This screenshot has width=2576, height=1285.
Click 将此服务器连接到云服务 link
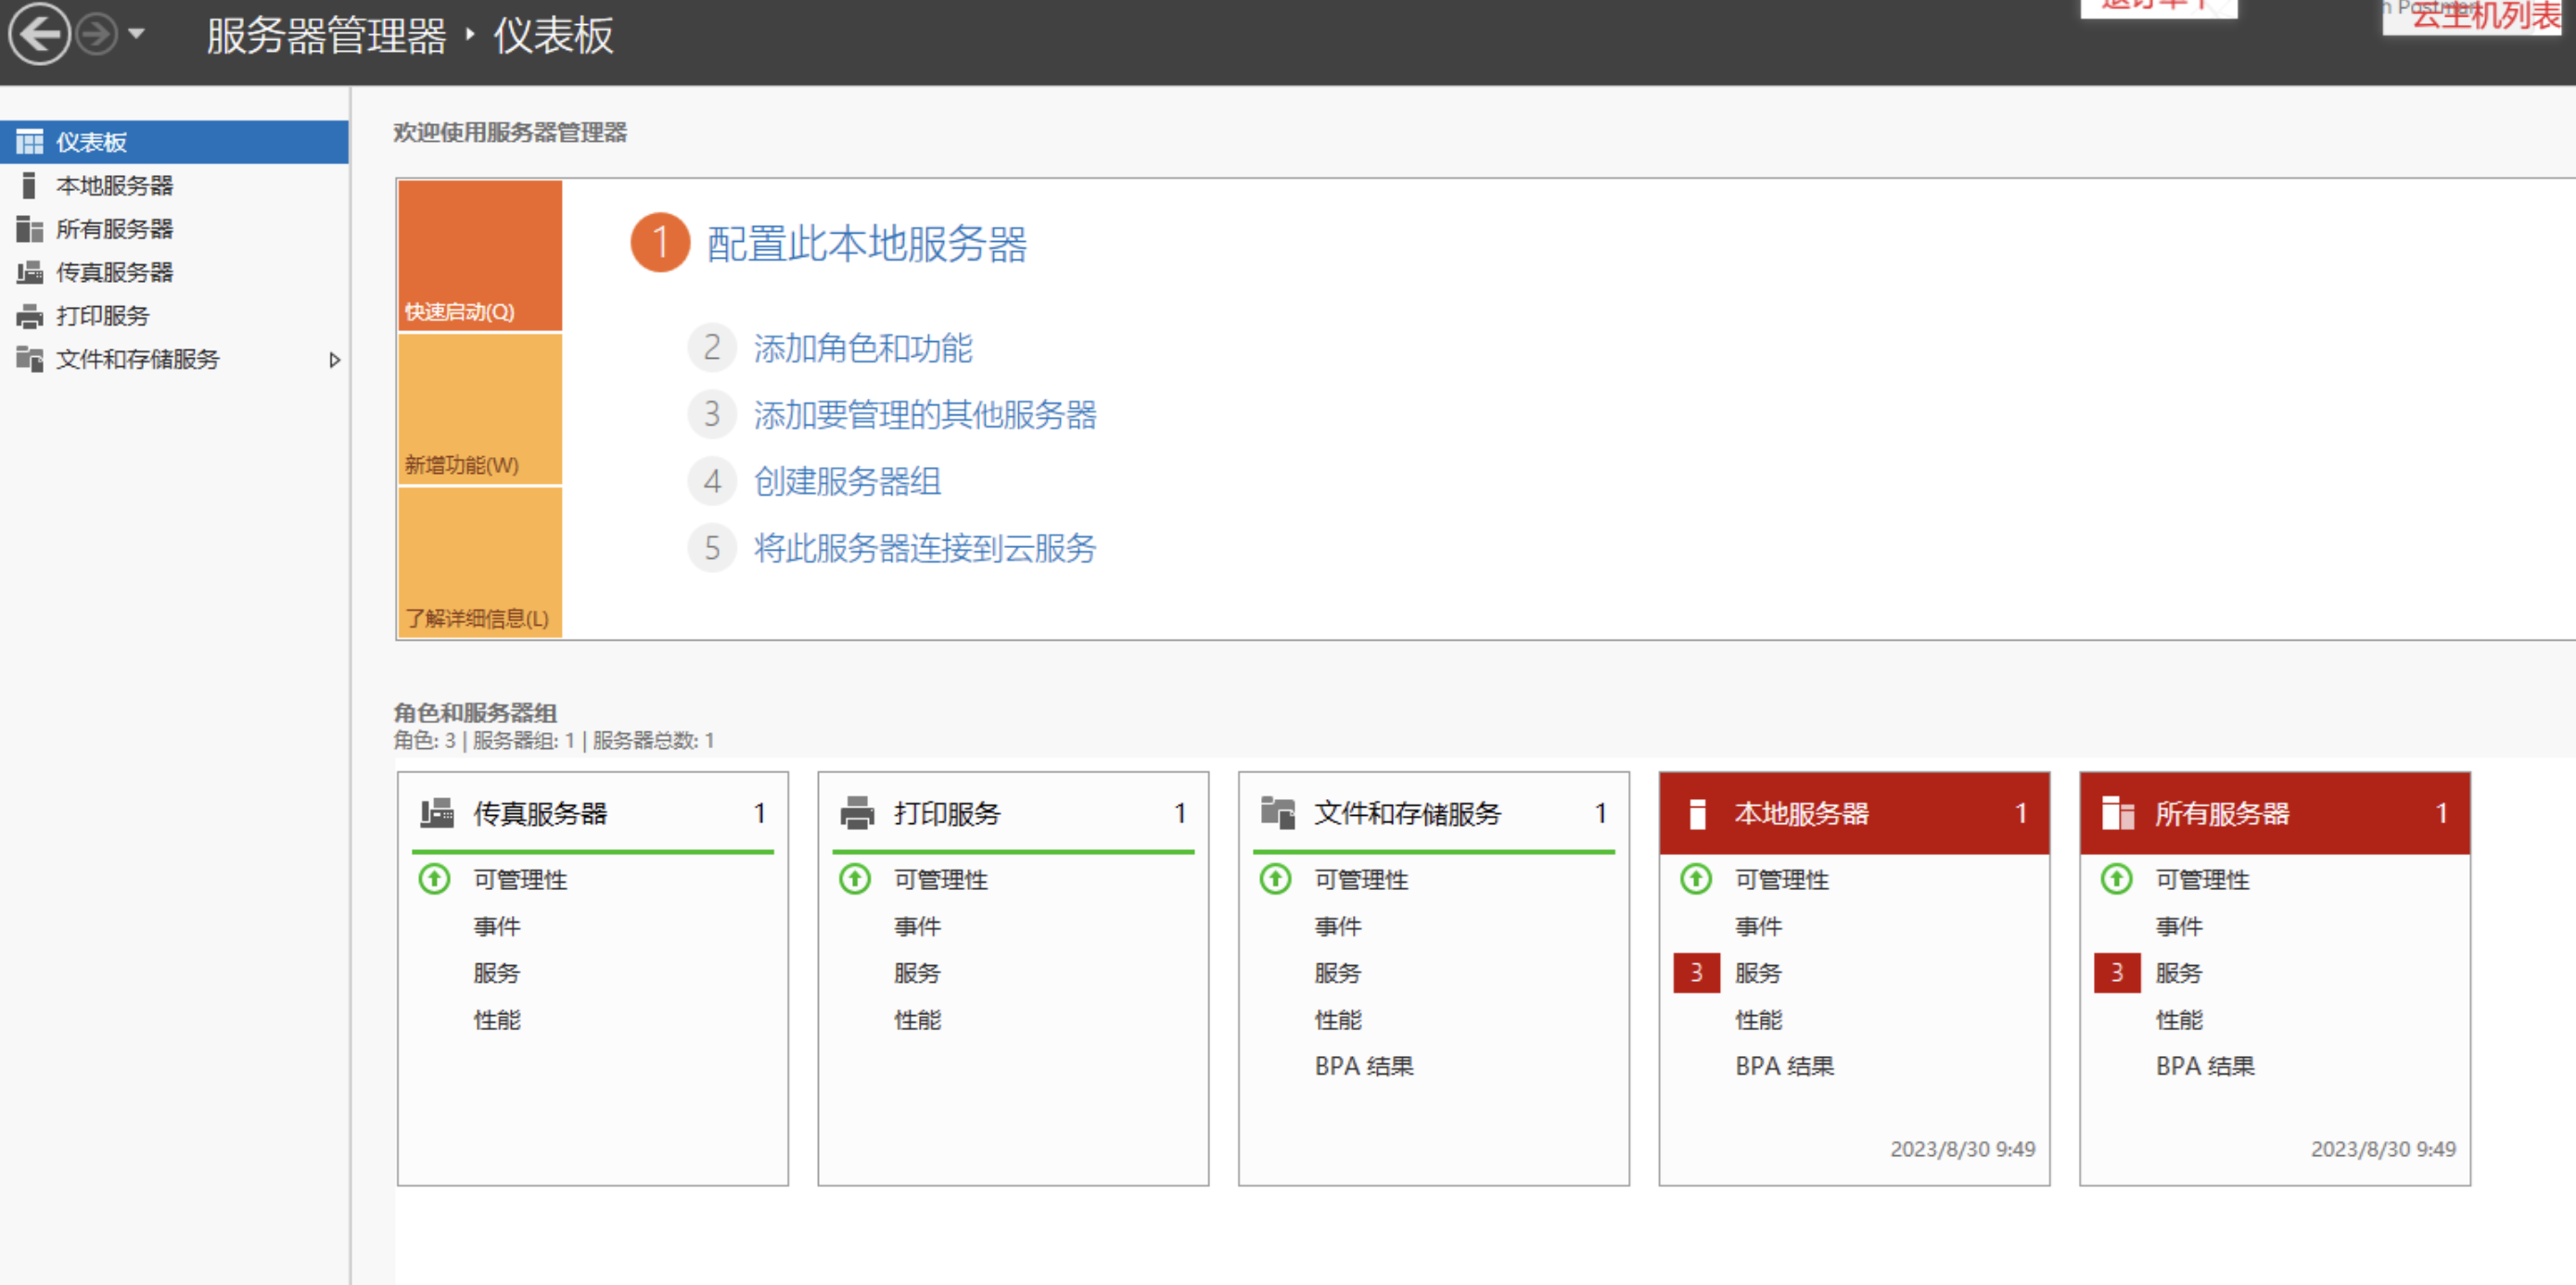[924, 548]
